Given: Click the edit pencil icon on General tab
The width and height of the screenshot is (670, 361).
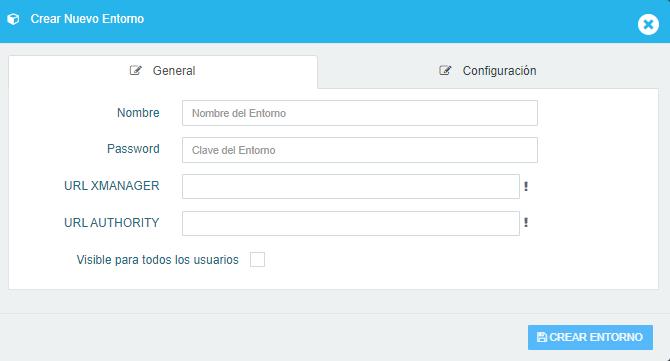Looking at the screenshot, I should click(x=135, y=70).
